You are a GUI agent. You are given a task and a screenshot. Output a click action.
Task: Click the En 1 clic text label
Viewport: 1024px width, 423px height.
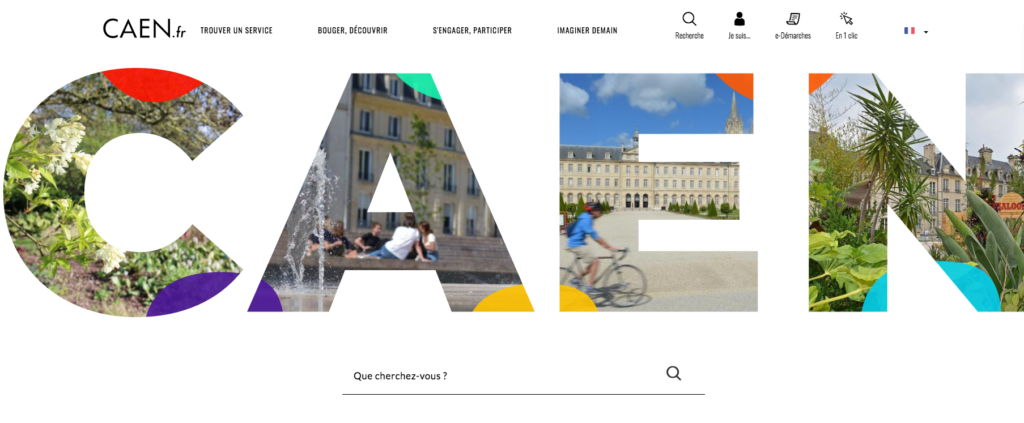point(846,36)
